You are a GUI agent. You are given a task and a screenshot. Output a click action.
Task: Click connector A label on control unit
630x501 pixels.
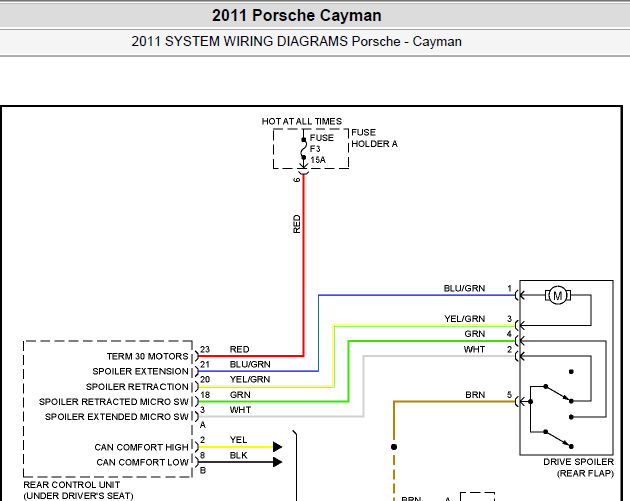click(x=203, y=425)
